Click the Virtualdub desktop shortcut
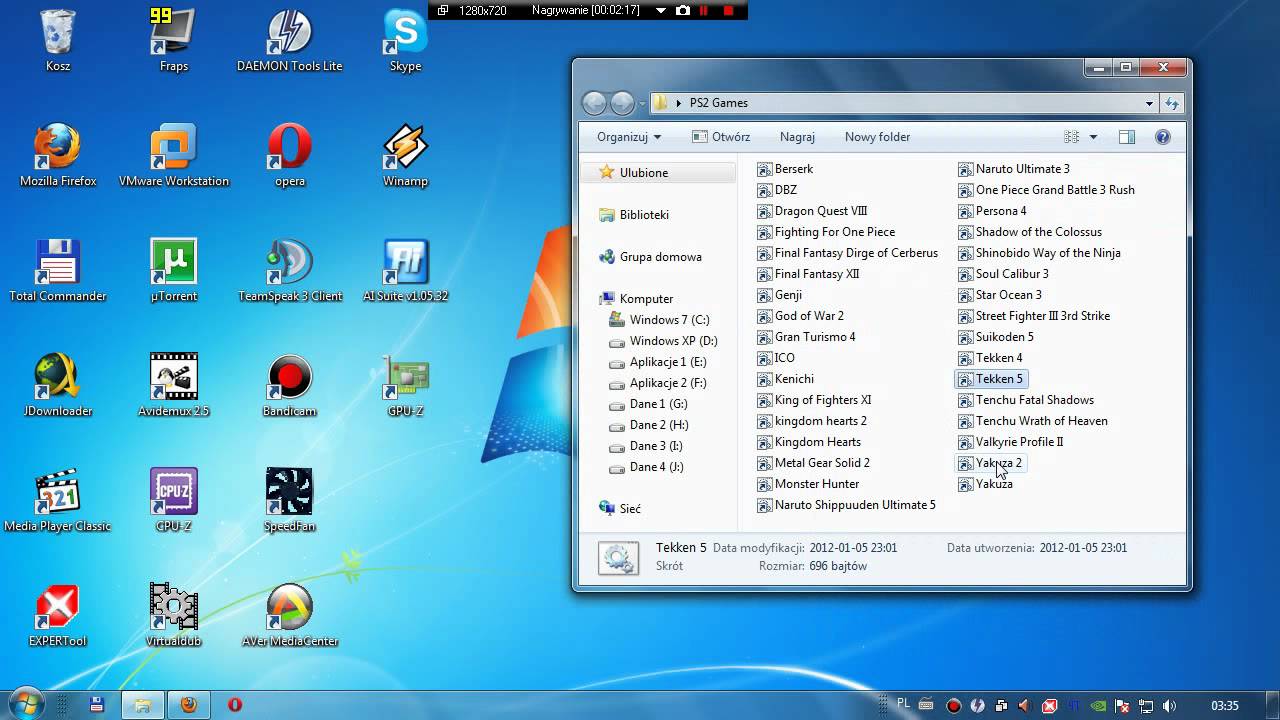This screenshot has height=720, width=1280. [x=173, y=616]
